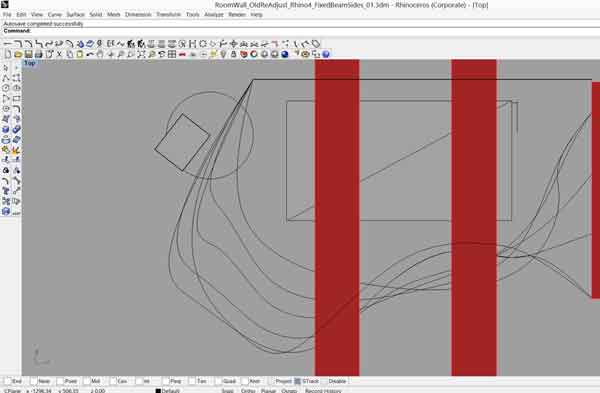Click the four-viewport layout icon
This screenshot has width=600, height=393.
click(172, 54)
